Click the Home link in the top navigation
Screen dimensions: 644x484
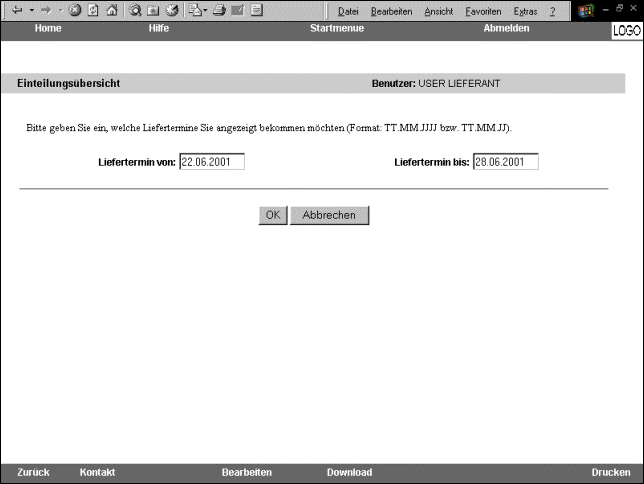coord(48,28)
